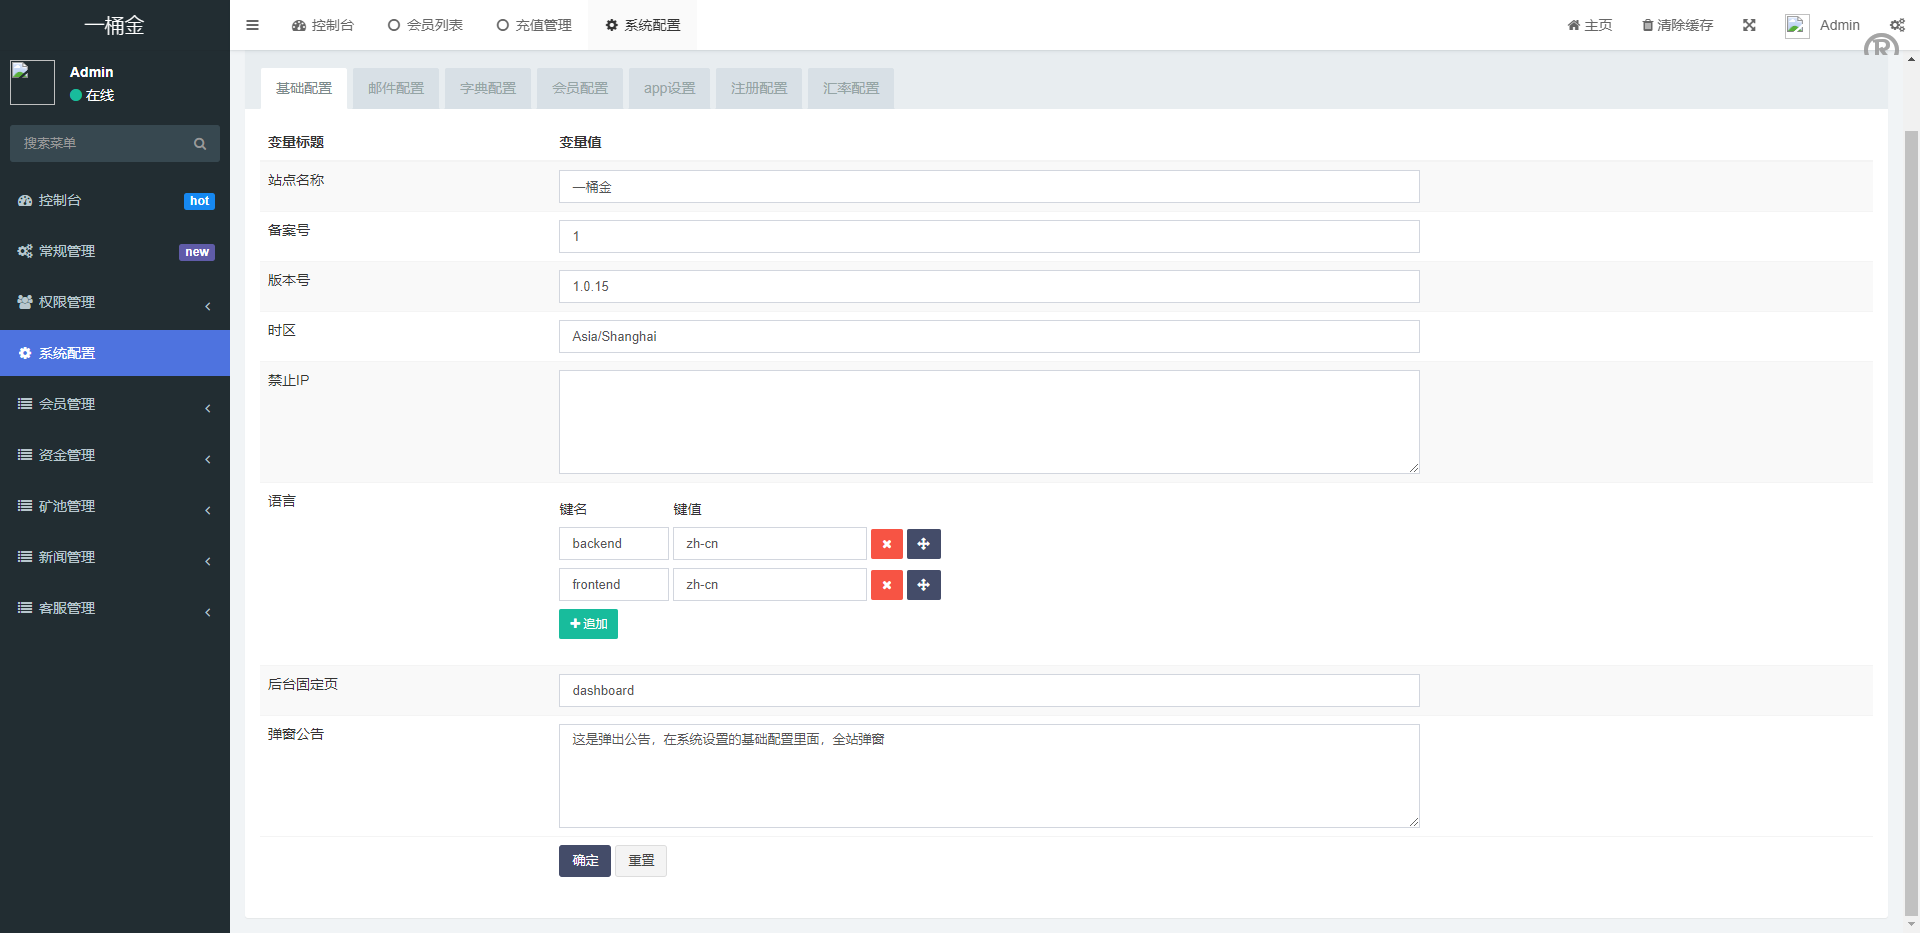Open settings gears icon at top right

(1897, 25)
